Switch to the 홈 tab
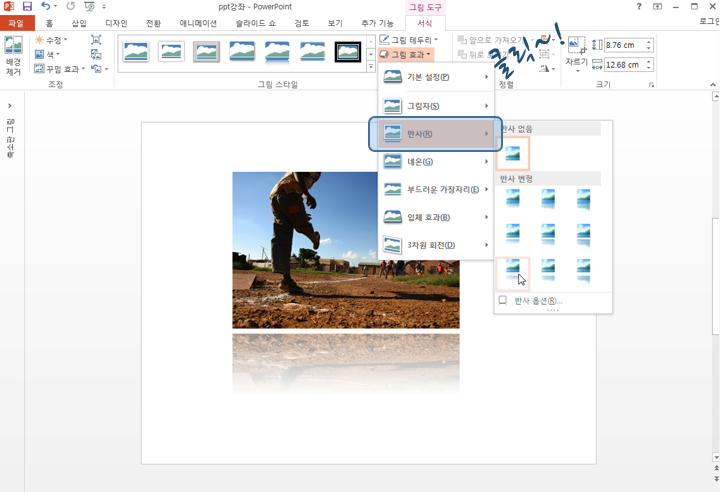The width and height of the screenshot is (720, 492). pos(49,23)
